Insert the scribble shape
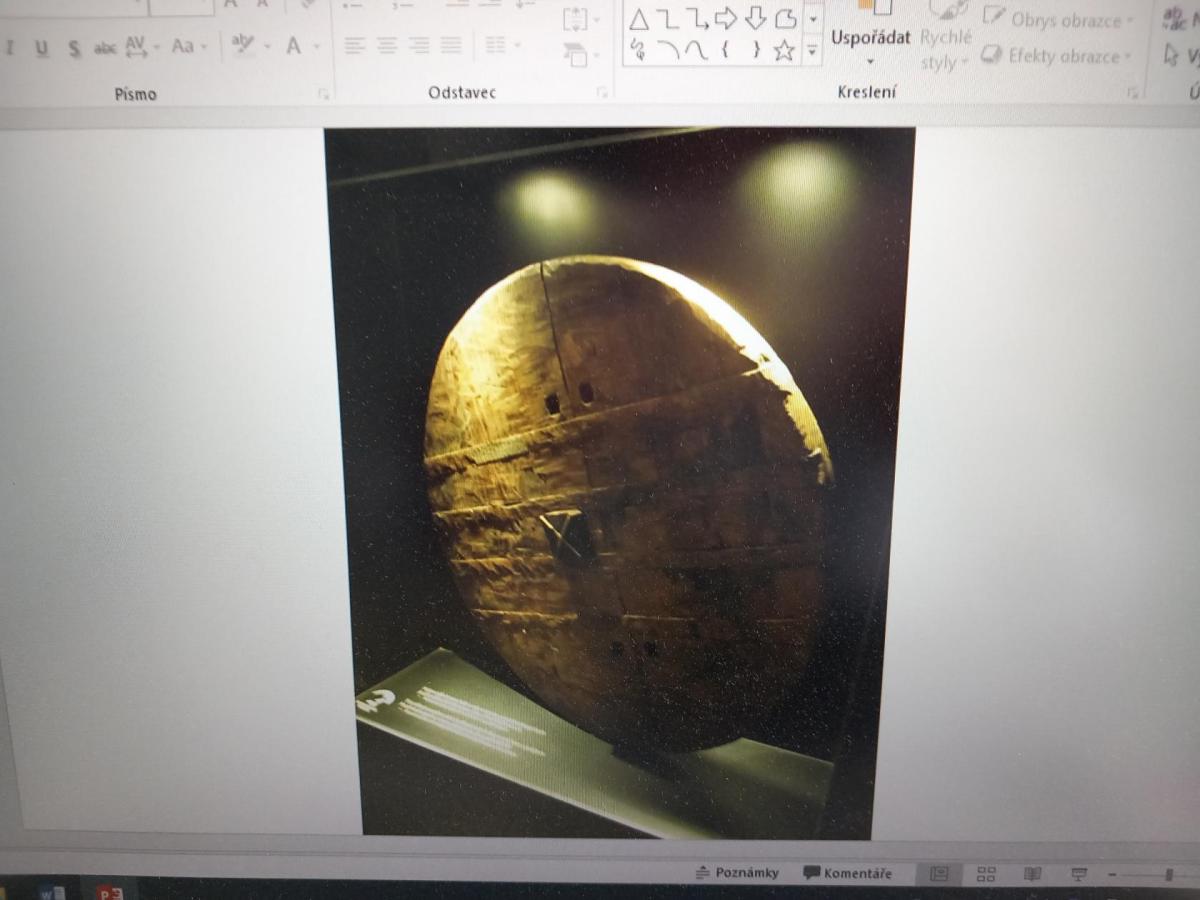Image resolution: width=1200 pixels, height=900 pixels. click(639, 50)
